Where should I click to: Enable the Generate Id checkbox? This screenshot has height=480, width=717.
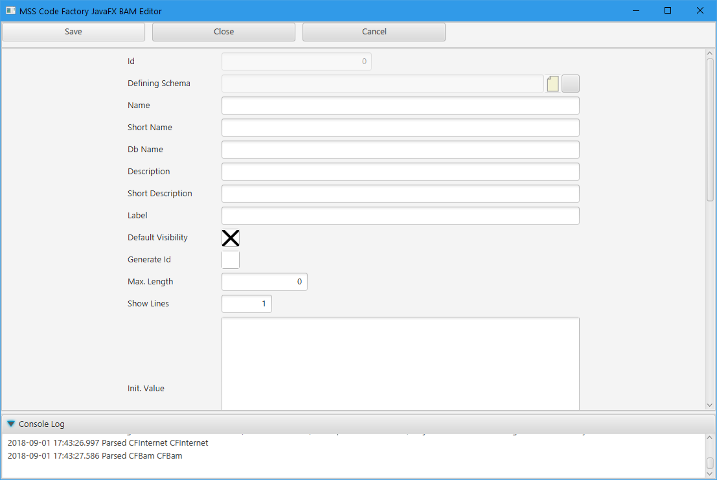click(x=230, y=260)
